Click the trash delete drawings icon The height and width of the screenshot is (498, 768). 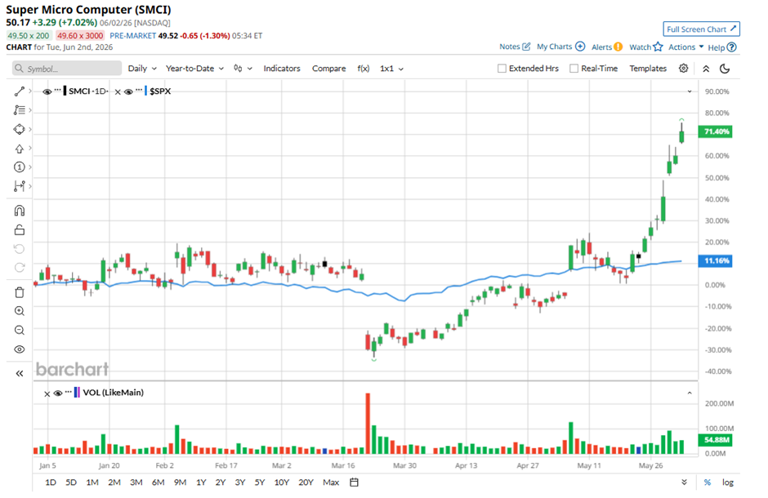(x=19, y=292)
